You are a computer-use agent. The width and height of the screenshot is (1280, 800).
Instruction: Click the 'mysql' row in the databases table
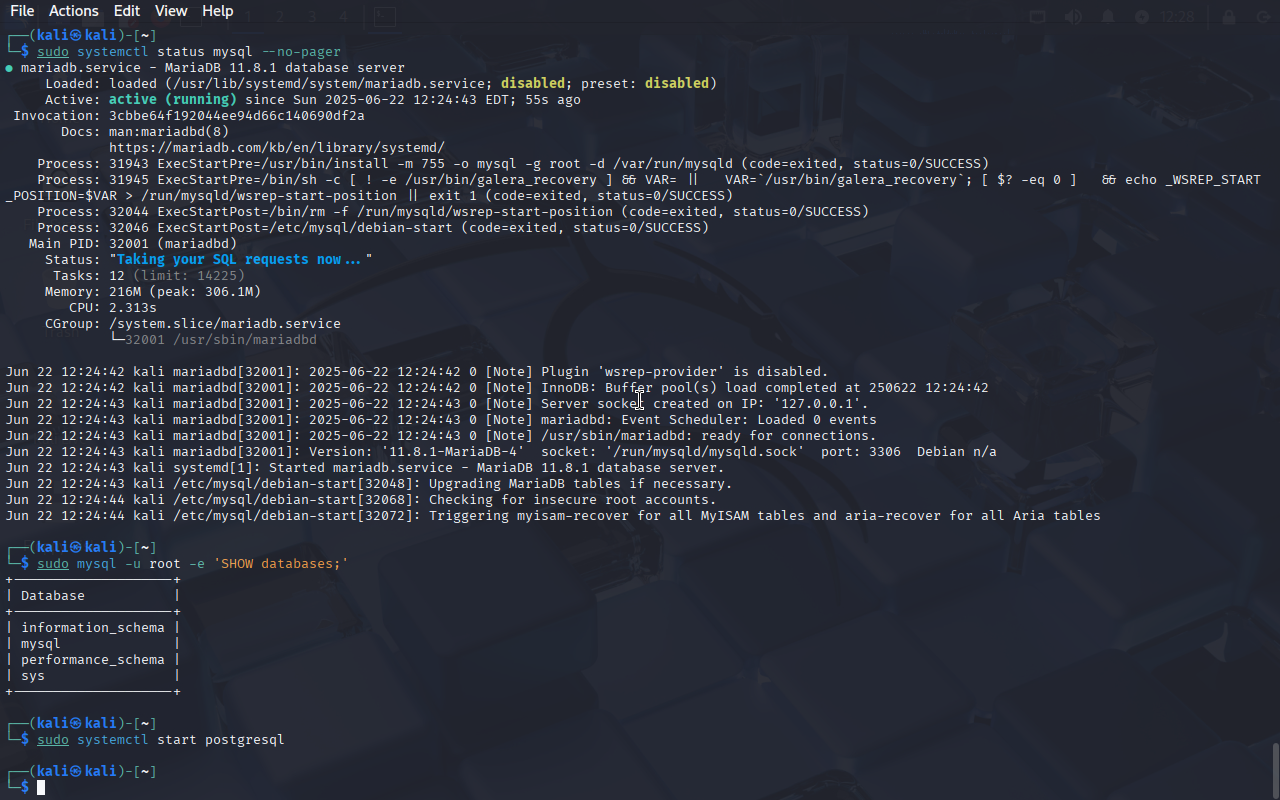coord(41,644)
